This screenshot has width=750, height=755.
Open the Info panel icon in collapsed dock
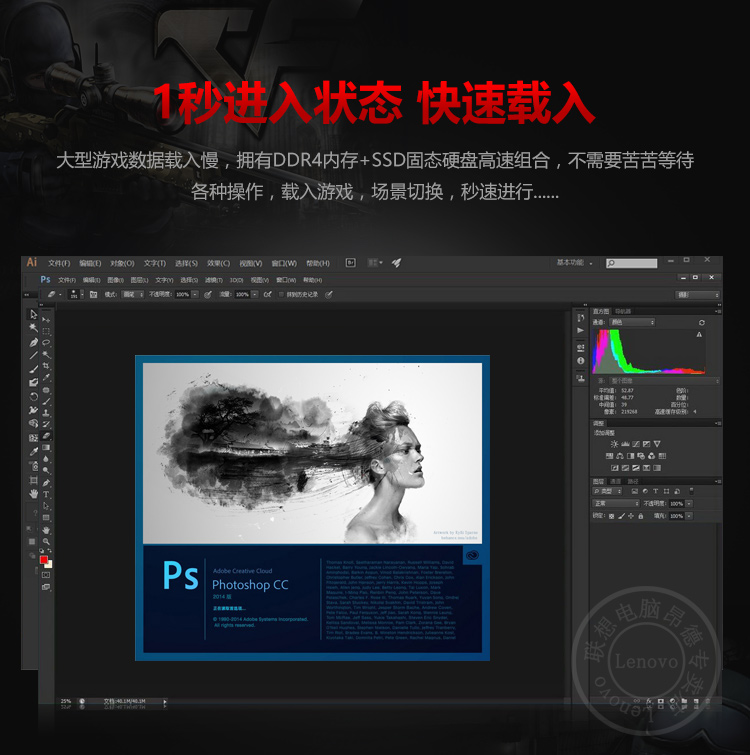[x=581, y=361]
